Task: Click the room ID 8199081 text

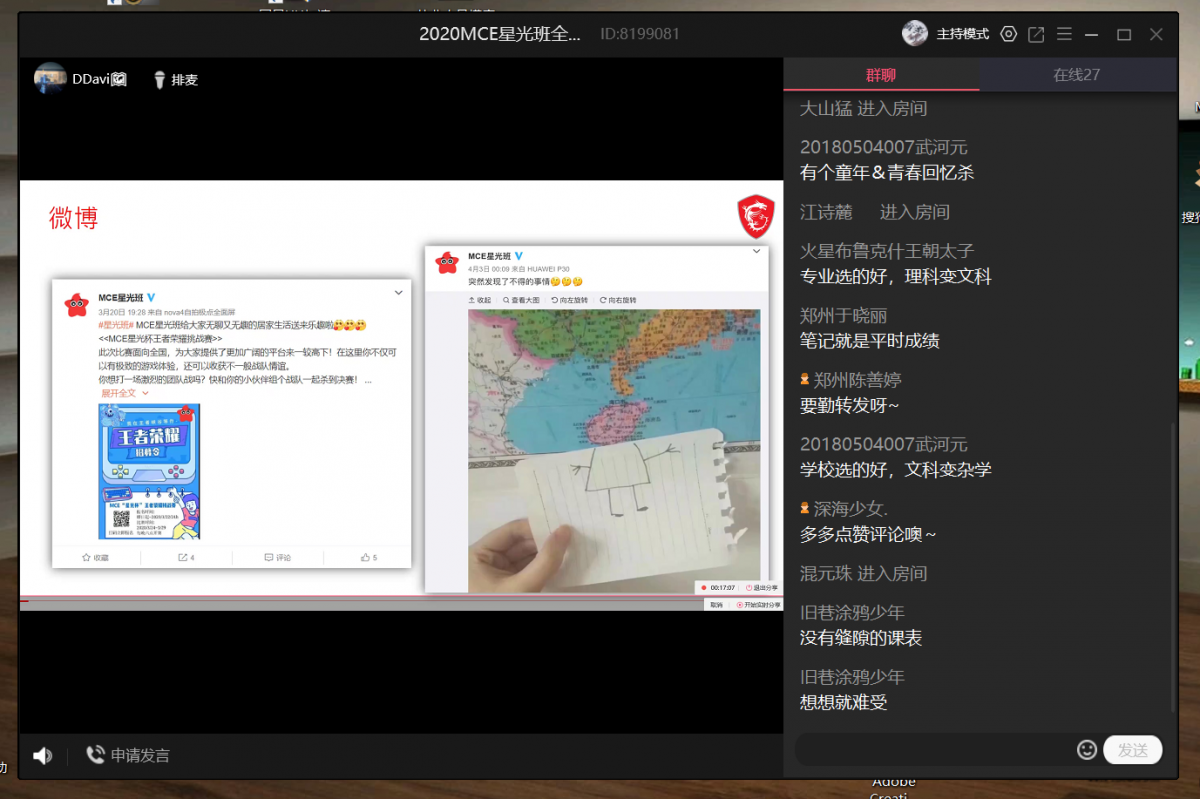Action: [x=640, y=34]
